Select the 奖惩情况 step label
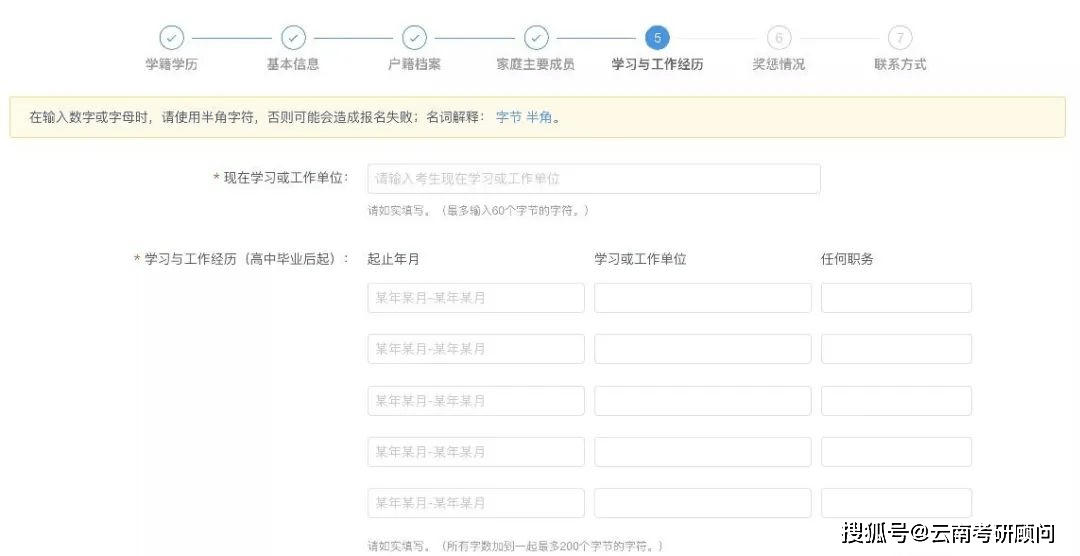The height and width of the screenshot is (556, 1080). click(778, 64)
